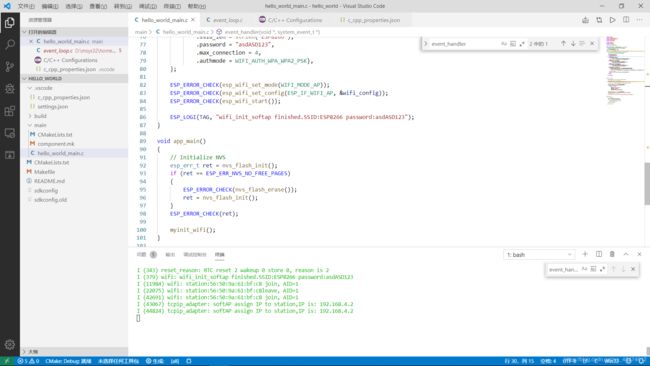Go to previous match in editor find widget
Viewport: 650px width, 366px height.
tap(563, 44)
